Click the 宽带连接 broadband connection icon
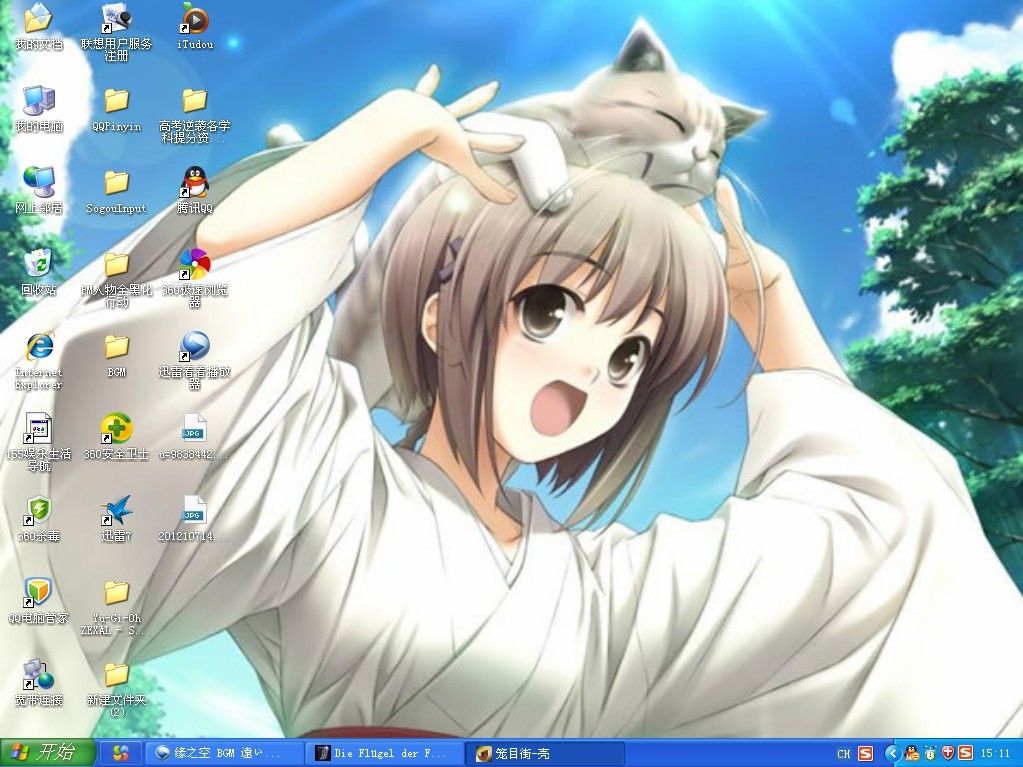 tap(38, 684)
